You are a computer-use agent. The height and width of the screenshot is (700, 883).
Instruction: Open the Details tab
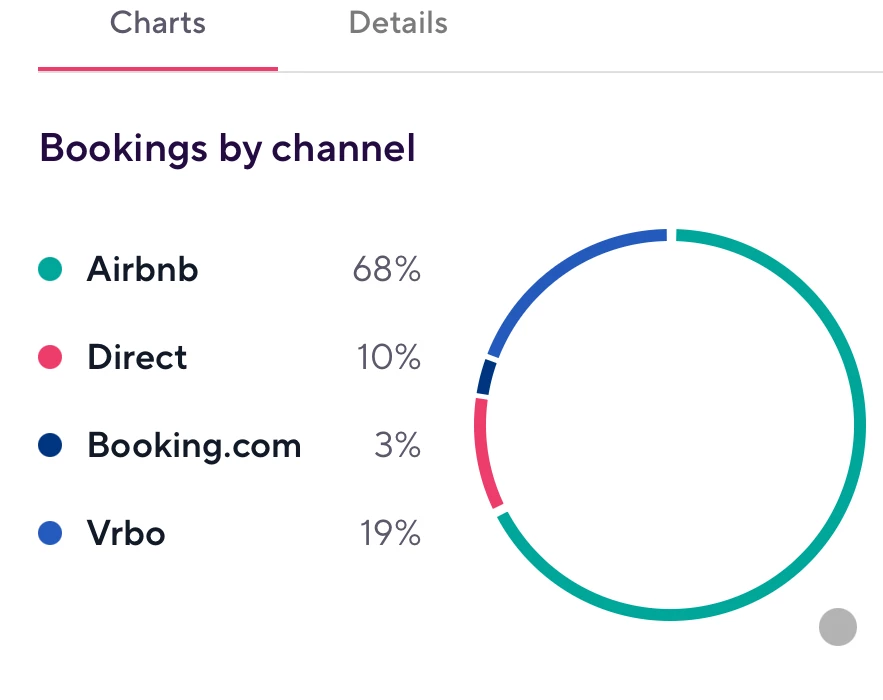tap(398, 24)
